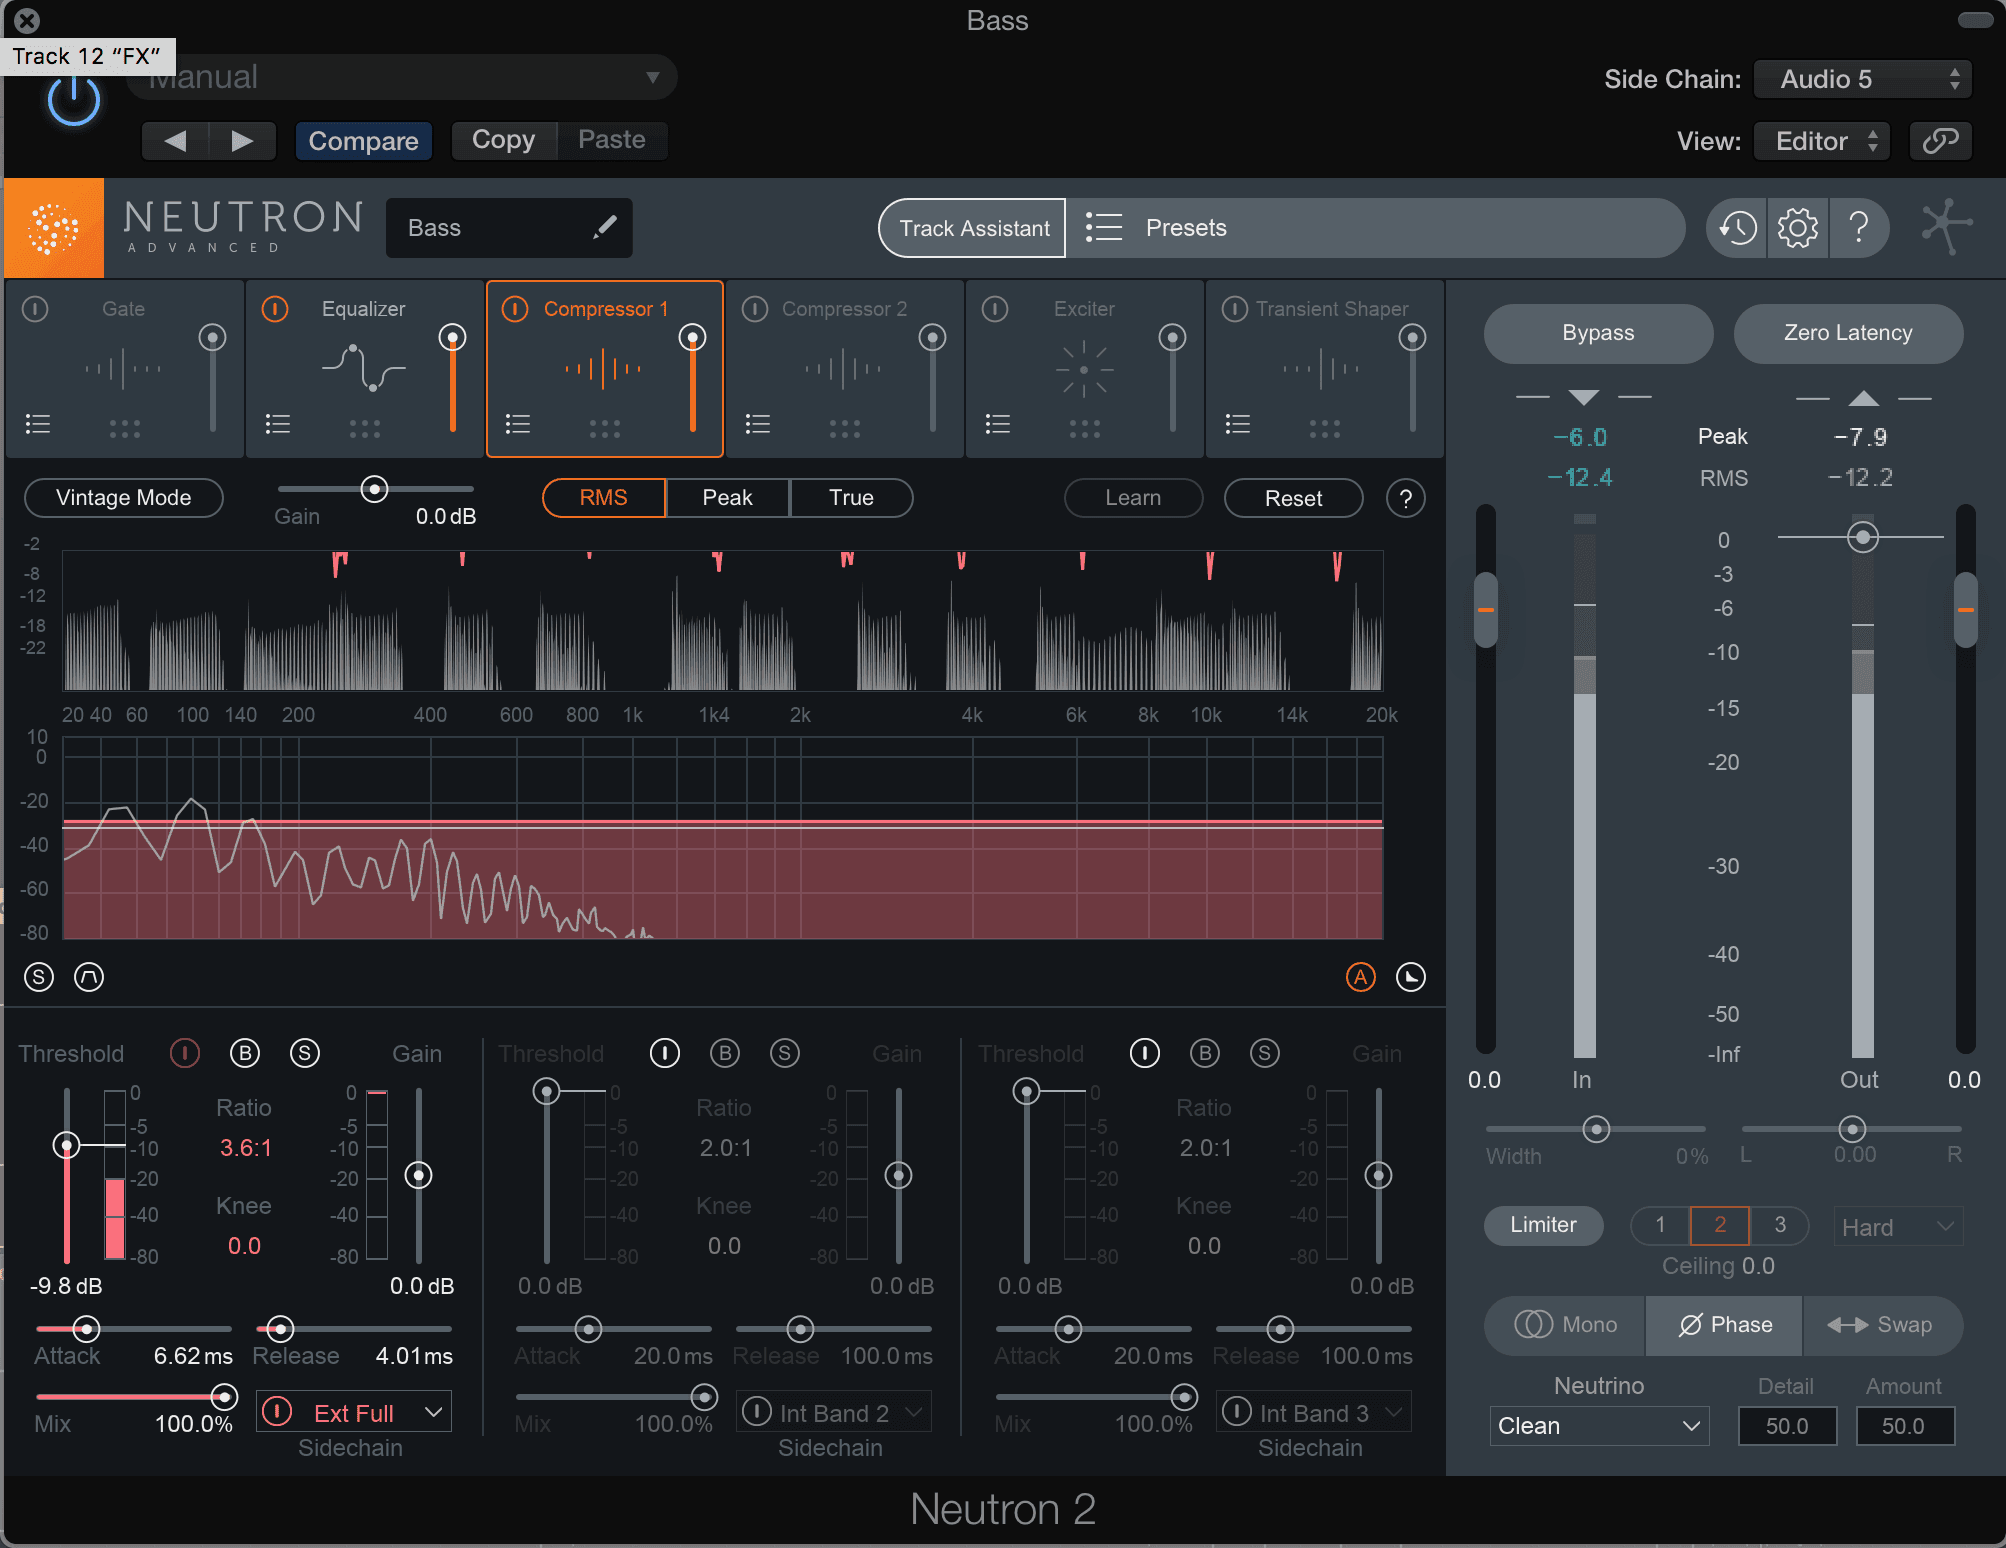Click the iZotope Neutron orange logo
This screenshot has width=2006, height=1548.
tap(54, 228)
